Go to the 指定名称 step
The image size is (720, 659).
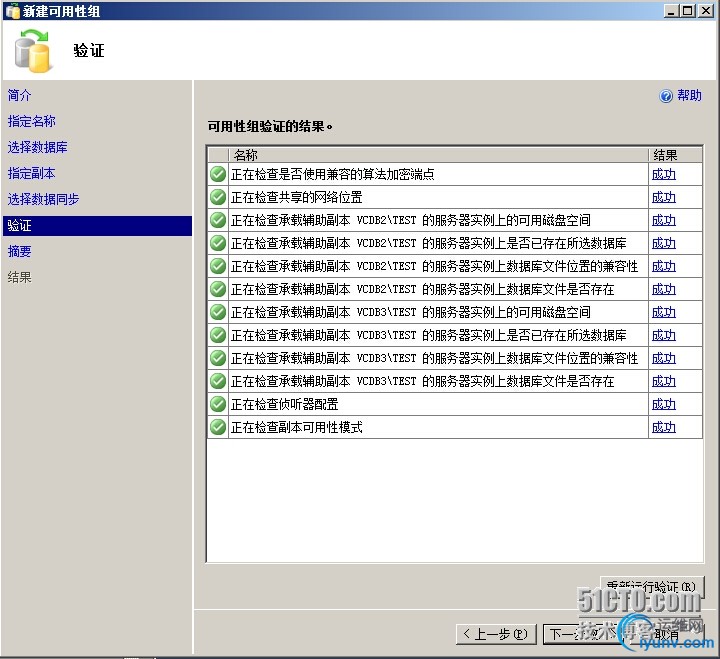tap(31, 121)
